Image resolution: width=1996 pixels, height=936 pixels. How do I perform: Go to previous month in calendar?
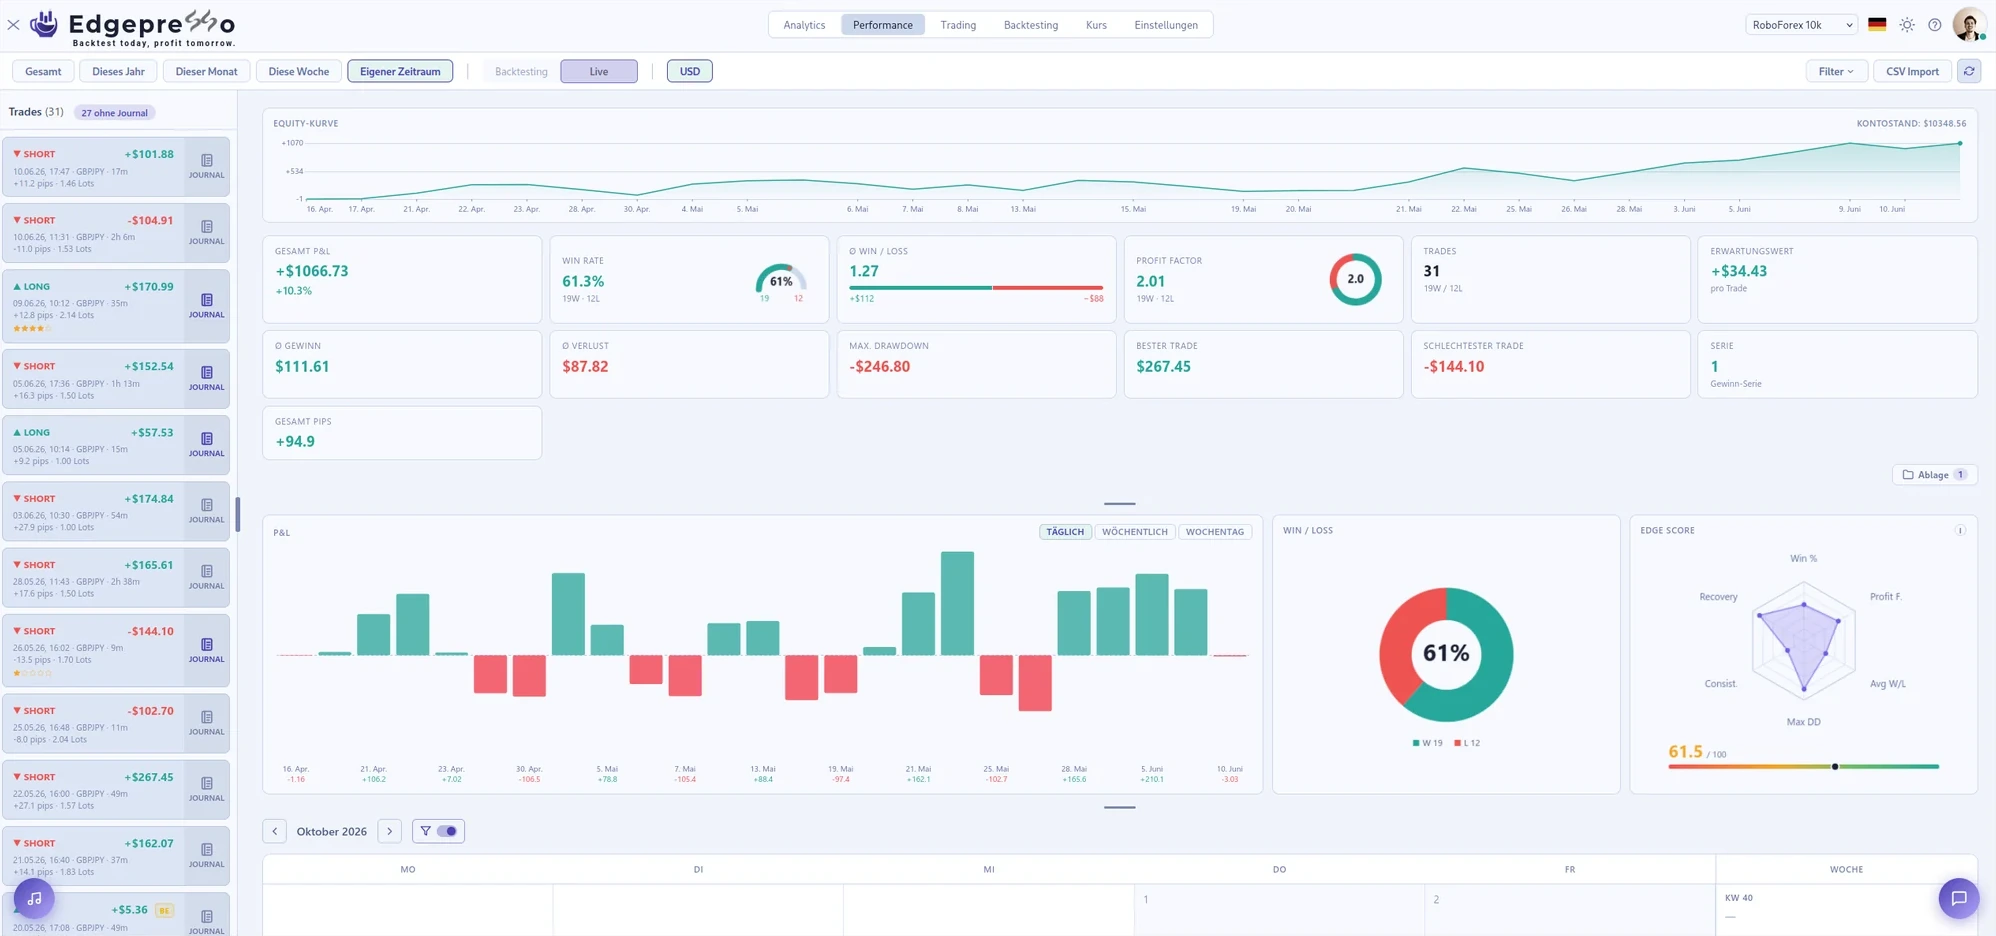[x=275, y=831]
